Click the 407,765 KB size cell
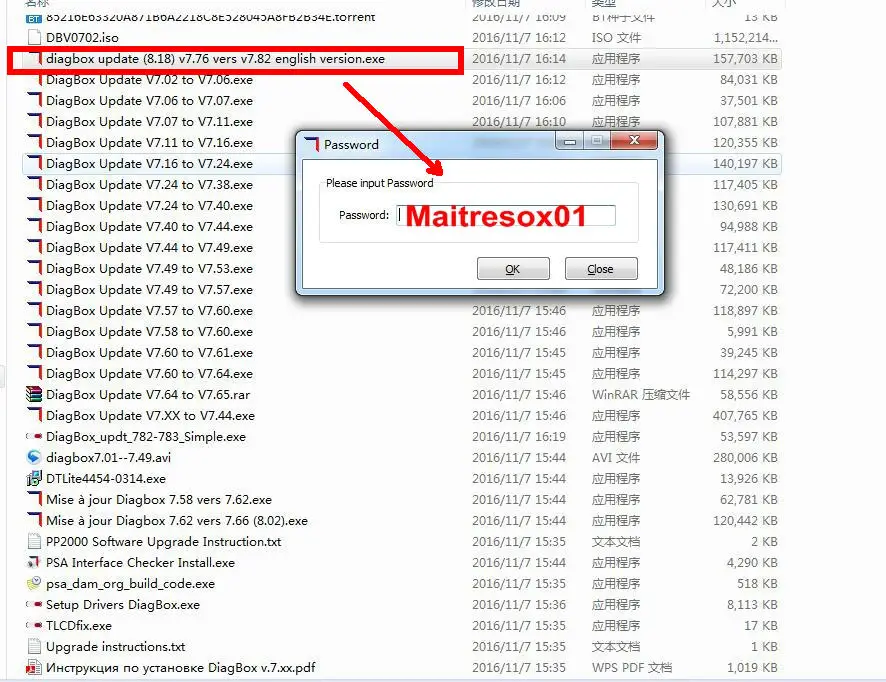886x682 pixels. pos(745,415)
